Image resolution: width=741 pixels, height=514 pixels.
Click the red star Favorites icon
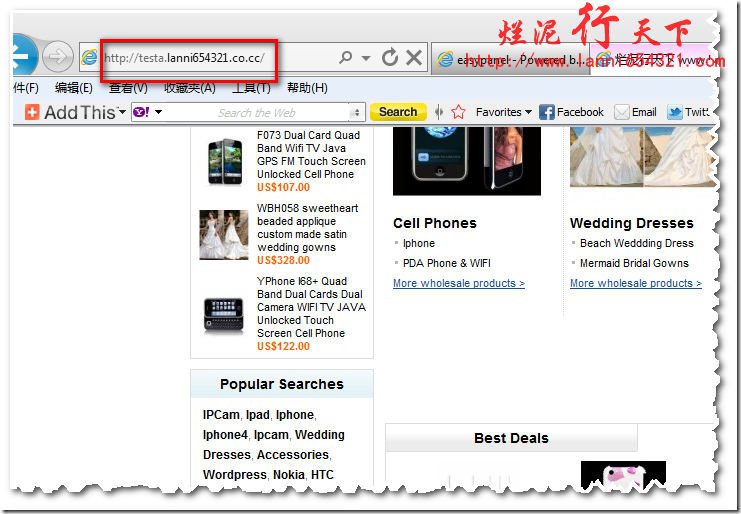coord(458,112)
